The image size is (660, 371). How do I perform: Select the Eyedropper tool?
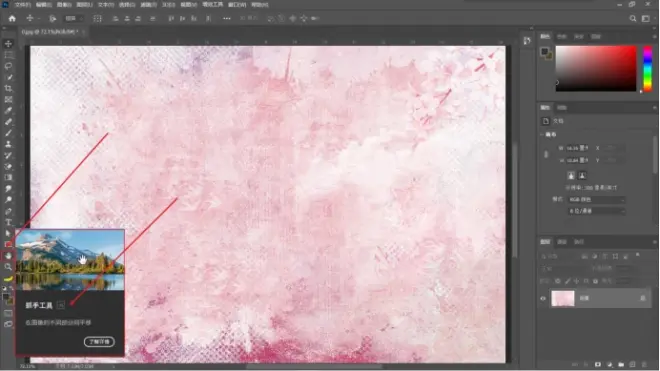(8, 111)
